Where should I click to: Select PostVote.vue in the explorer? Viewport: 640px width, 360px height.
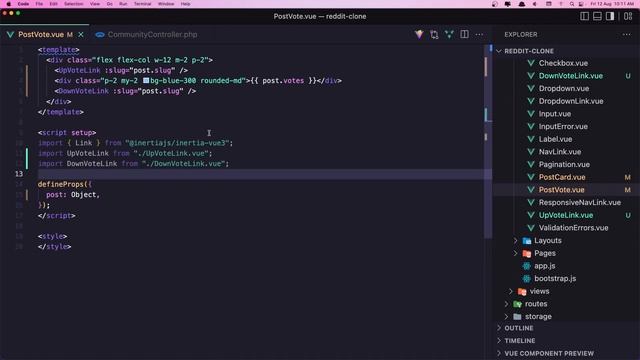click(x=562, y=190)
